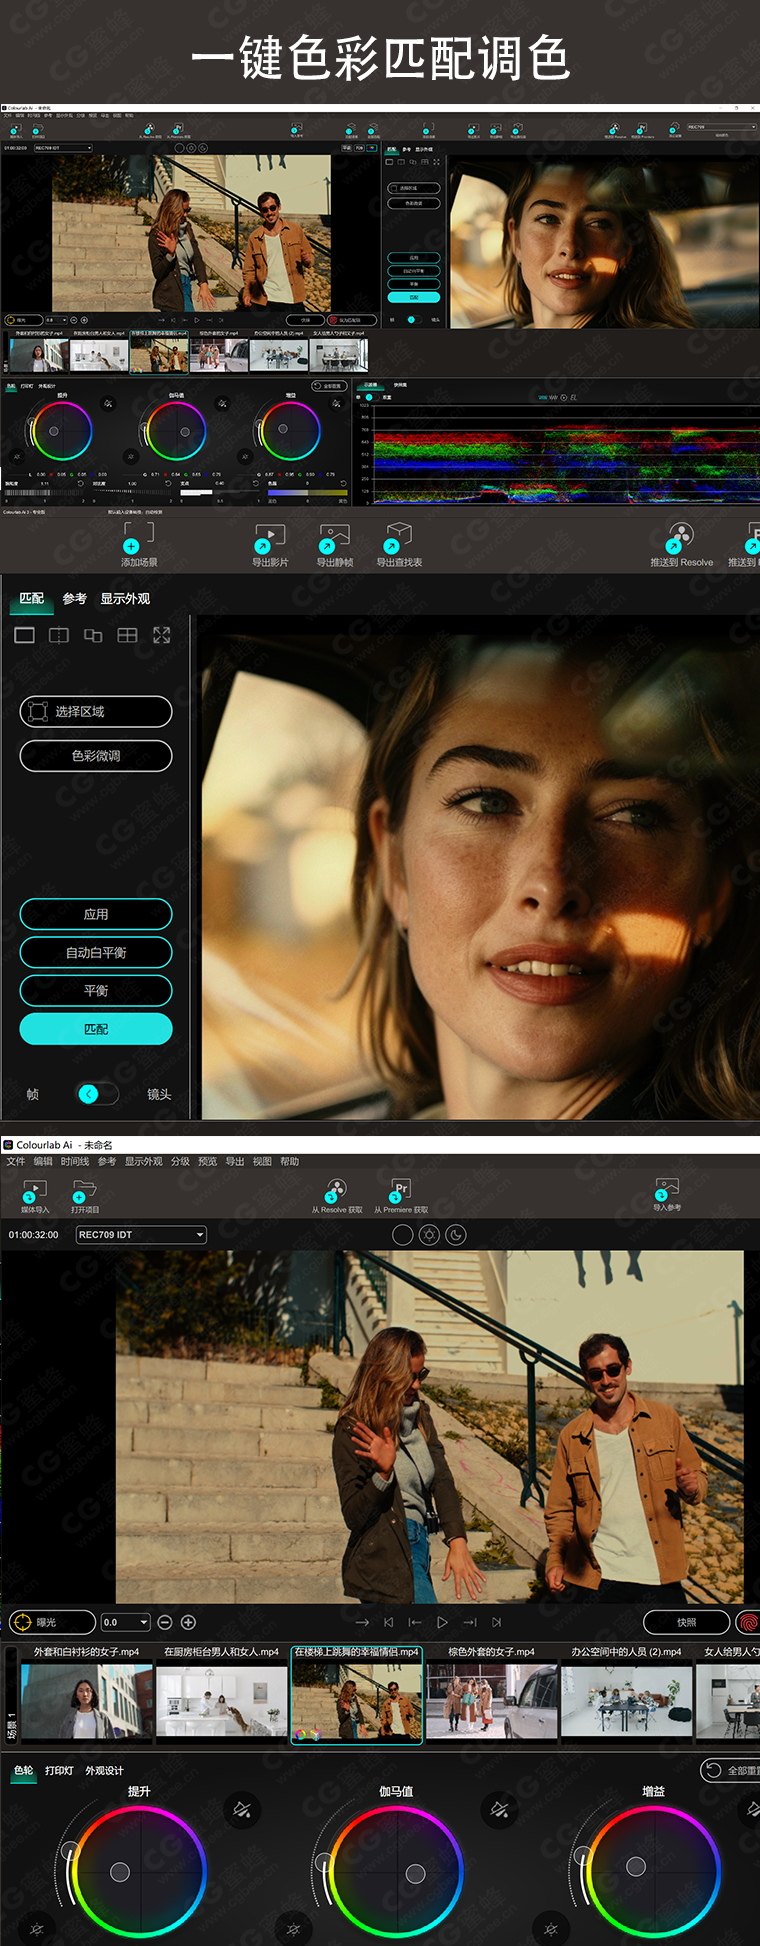
Task: Click the 导出静帧 export still icon
Action: pos(334,538)
